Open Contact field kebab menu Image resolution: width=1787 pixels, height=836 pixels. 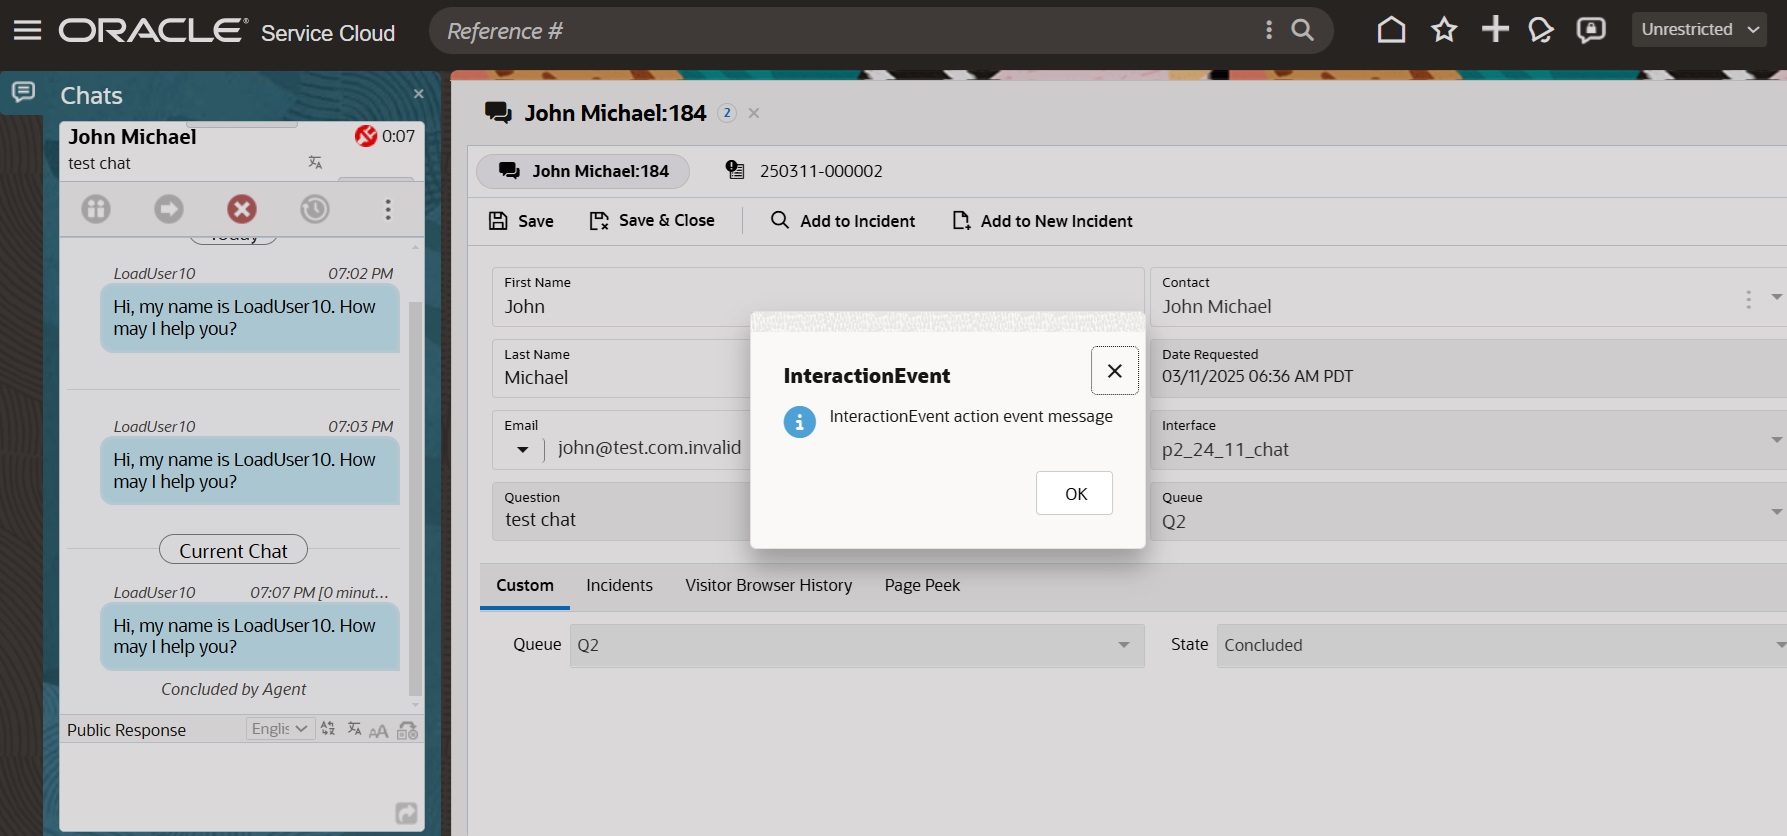click(1748, 299)
